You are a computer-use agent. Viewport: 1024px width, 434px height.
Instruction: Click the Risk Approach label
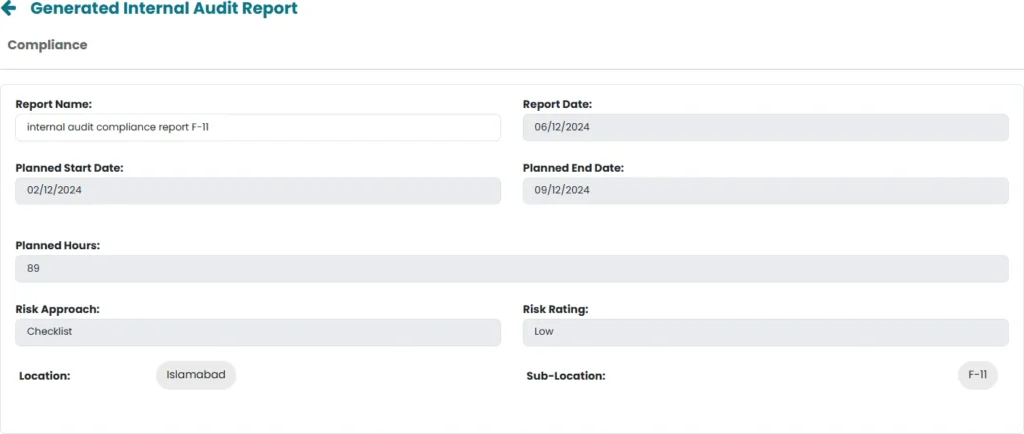click(57, 309)
